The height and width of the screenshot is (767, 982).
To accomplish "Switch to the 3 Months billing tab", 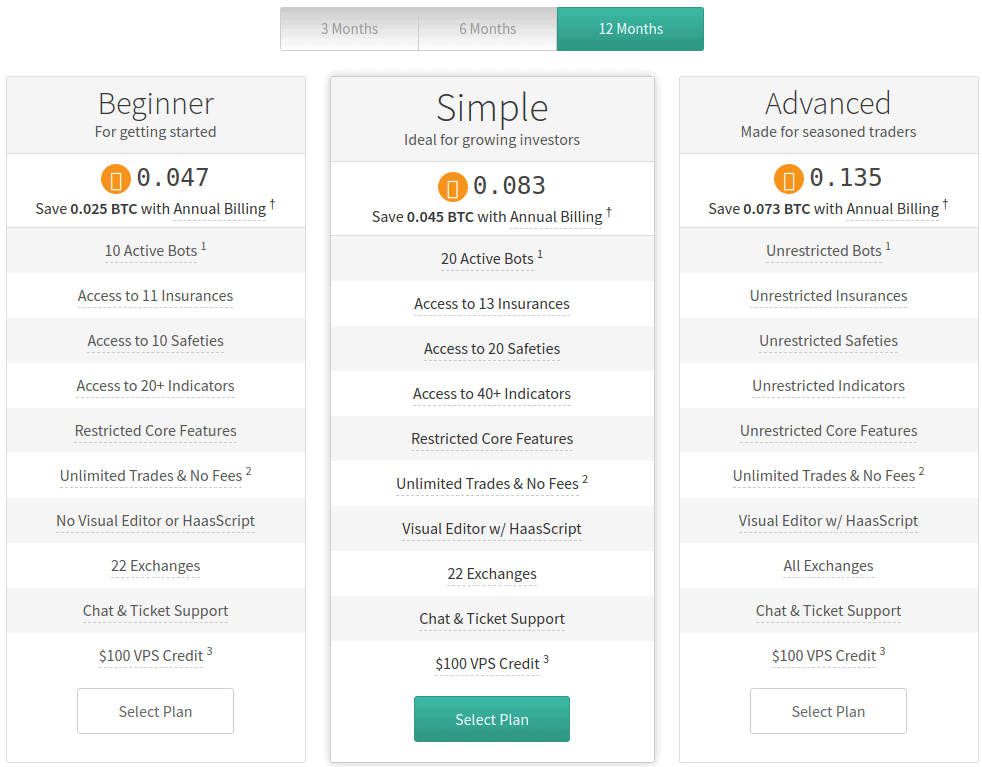I will click(349, 29).
